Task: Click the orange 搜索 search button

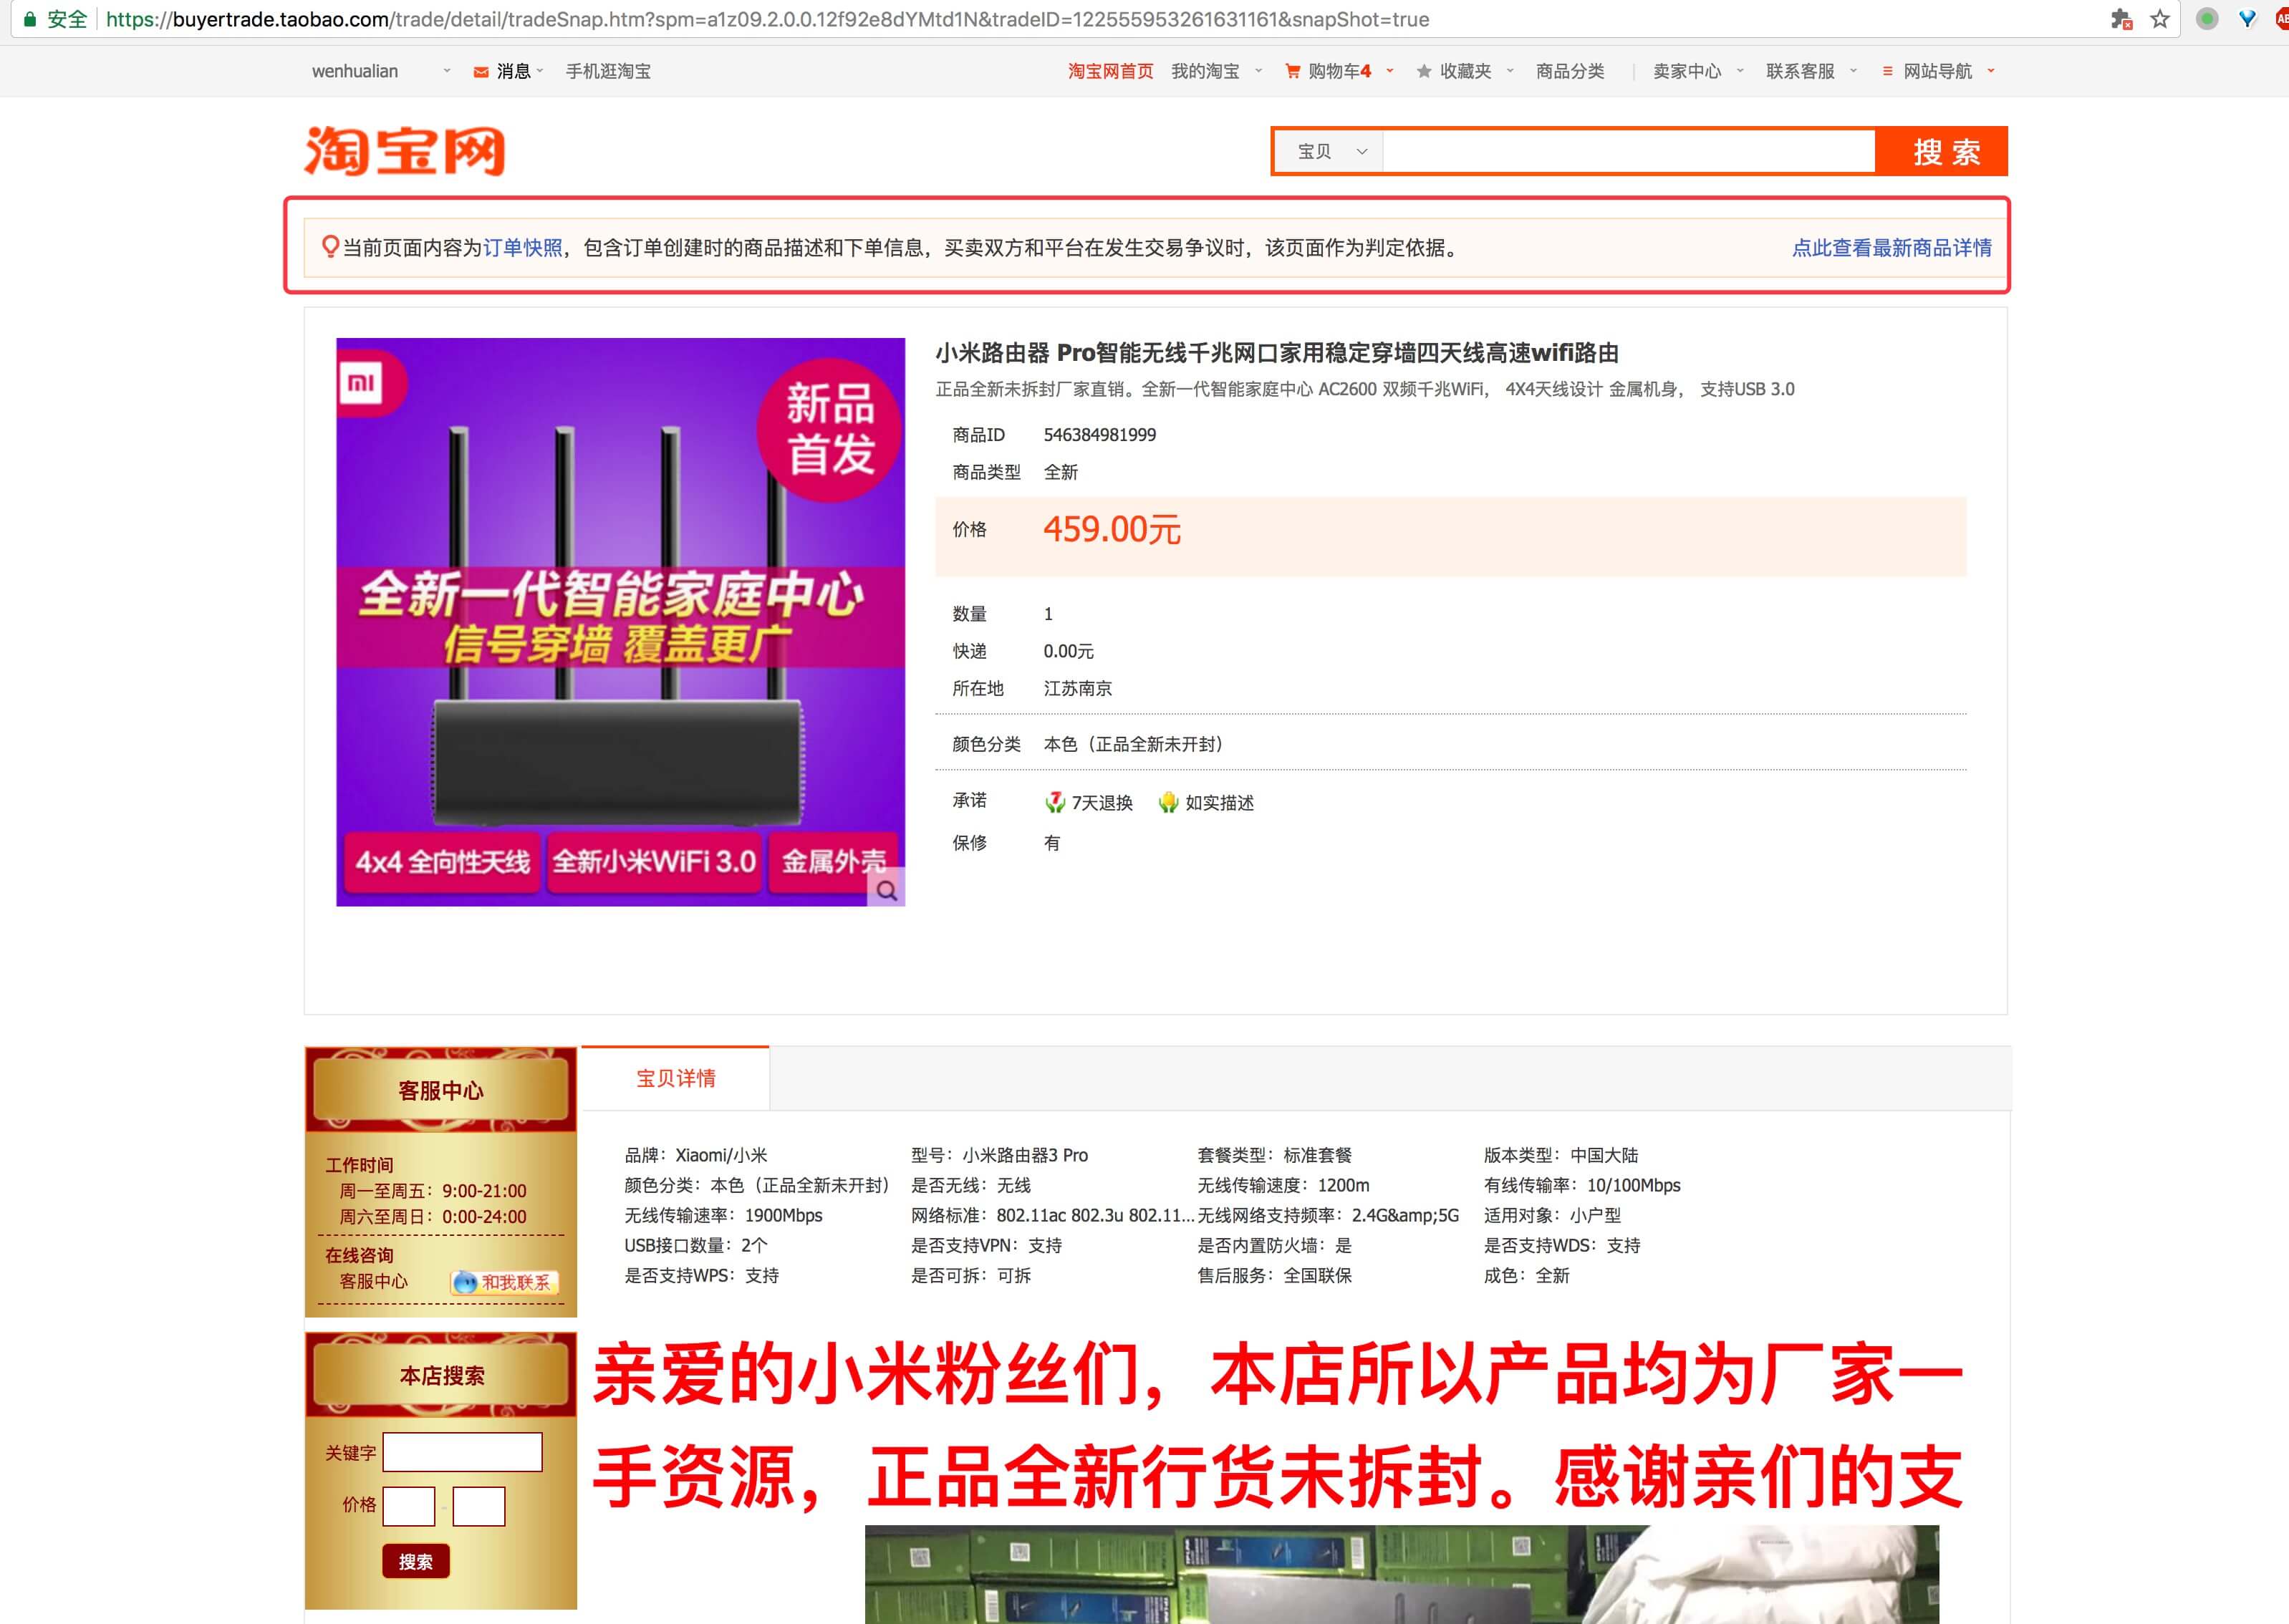Action: pyautogui.click(x=1942, y=151)
